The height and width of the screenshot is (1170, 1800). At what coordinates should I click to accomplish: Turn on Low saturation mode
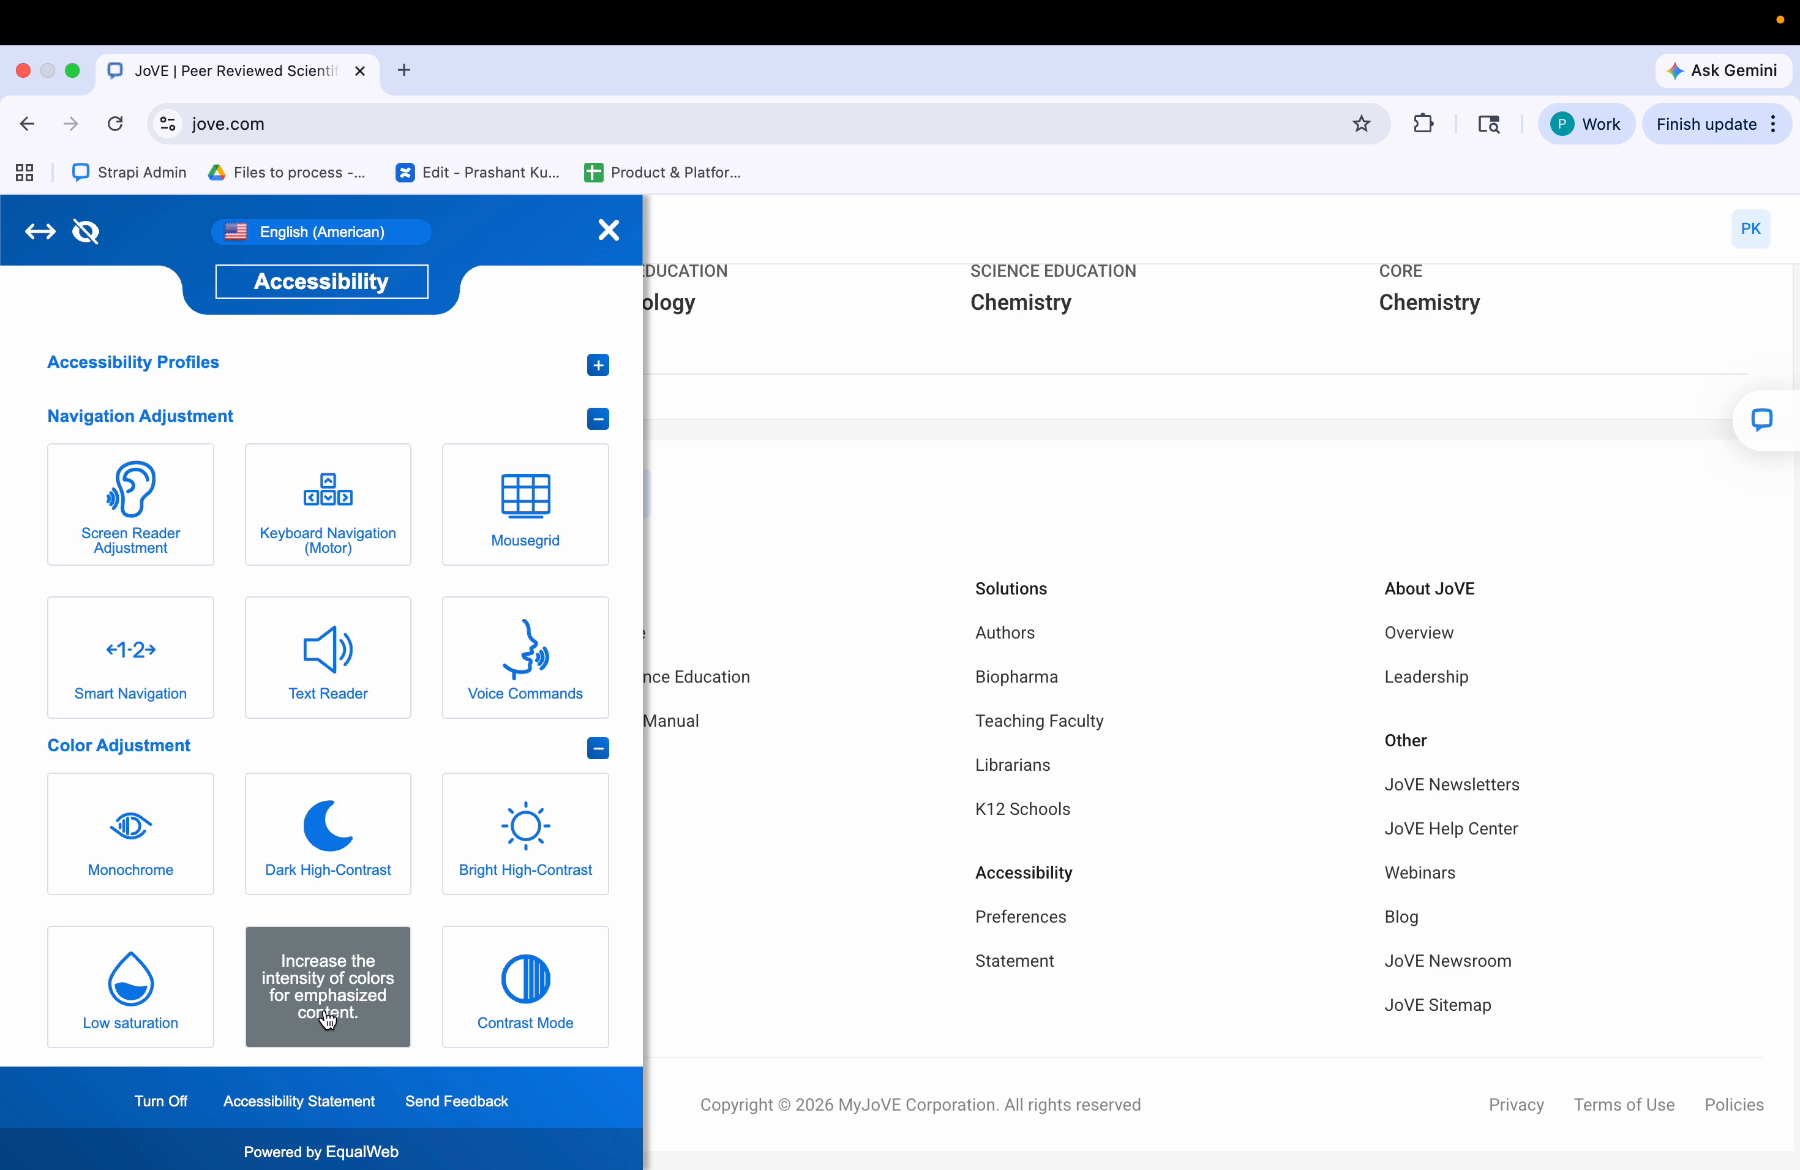pyautogui.click(x=130, y=987)
